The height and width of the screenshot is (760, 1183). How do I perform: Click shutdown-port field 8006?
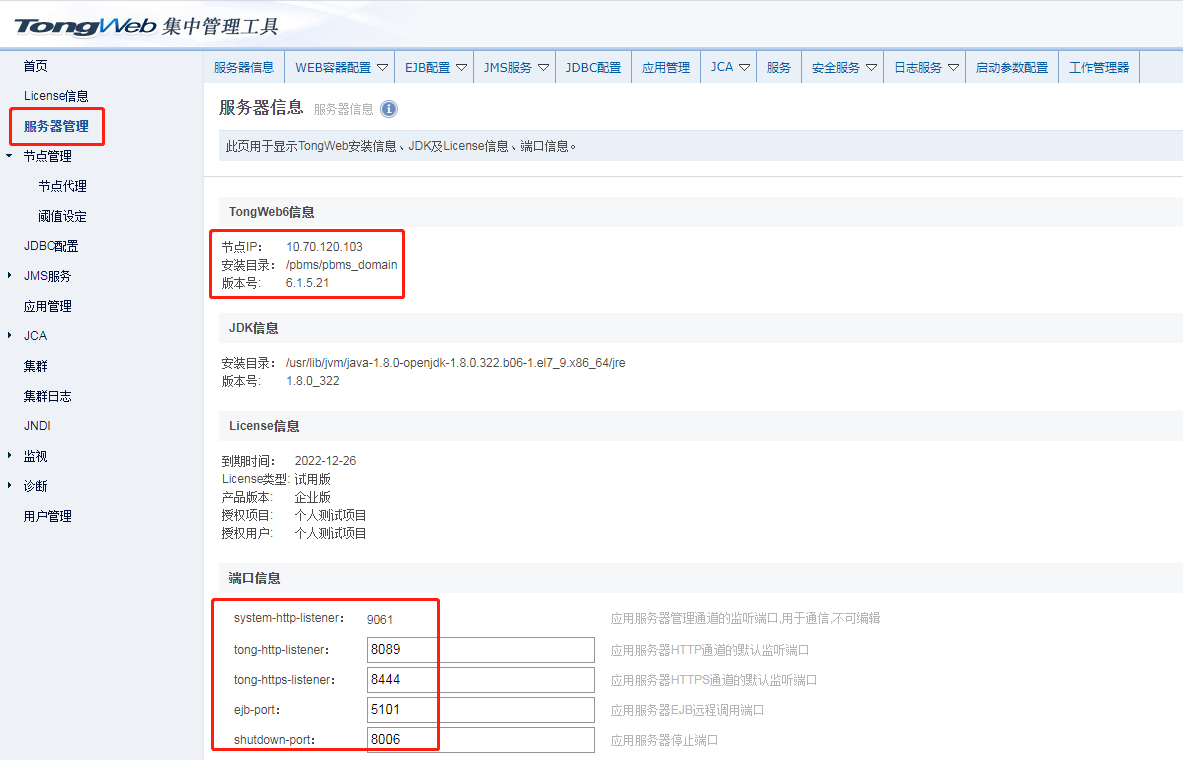(x=481, y=740)
